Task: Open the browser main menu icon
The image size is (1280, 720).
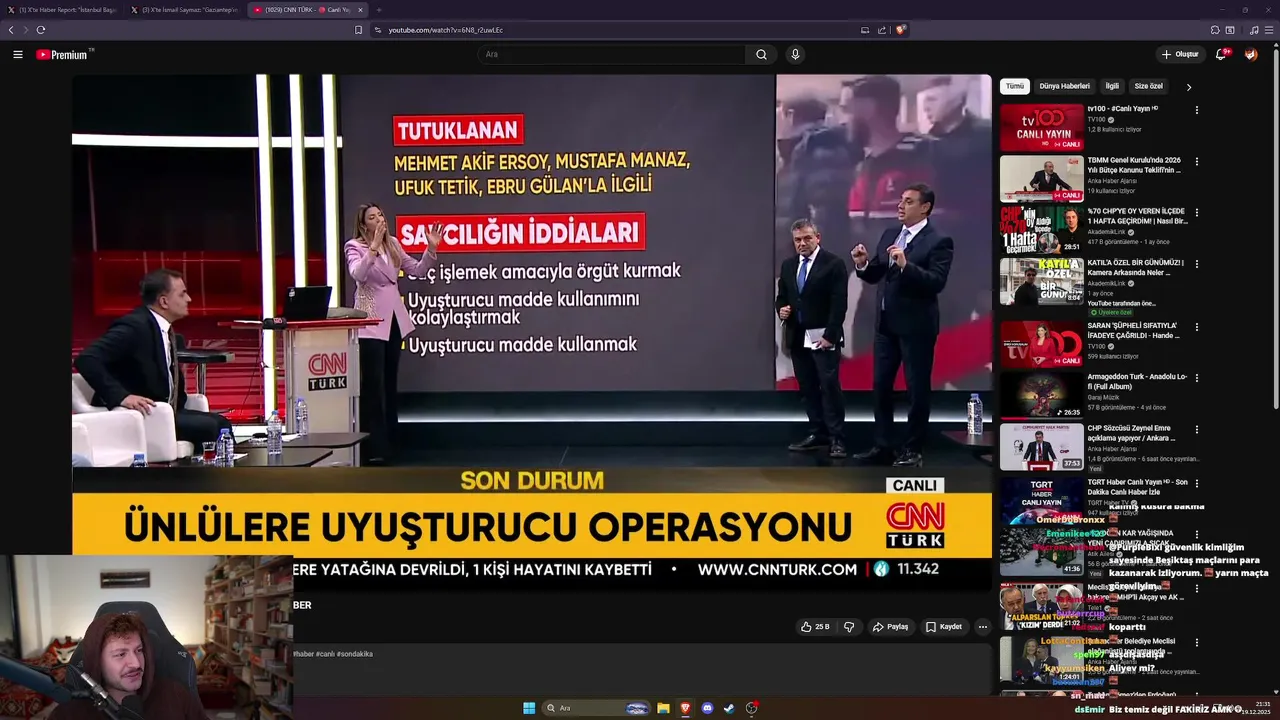Action: click(1270, 30)
